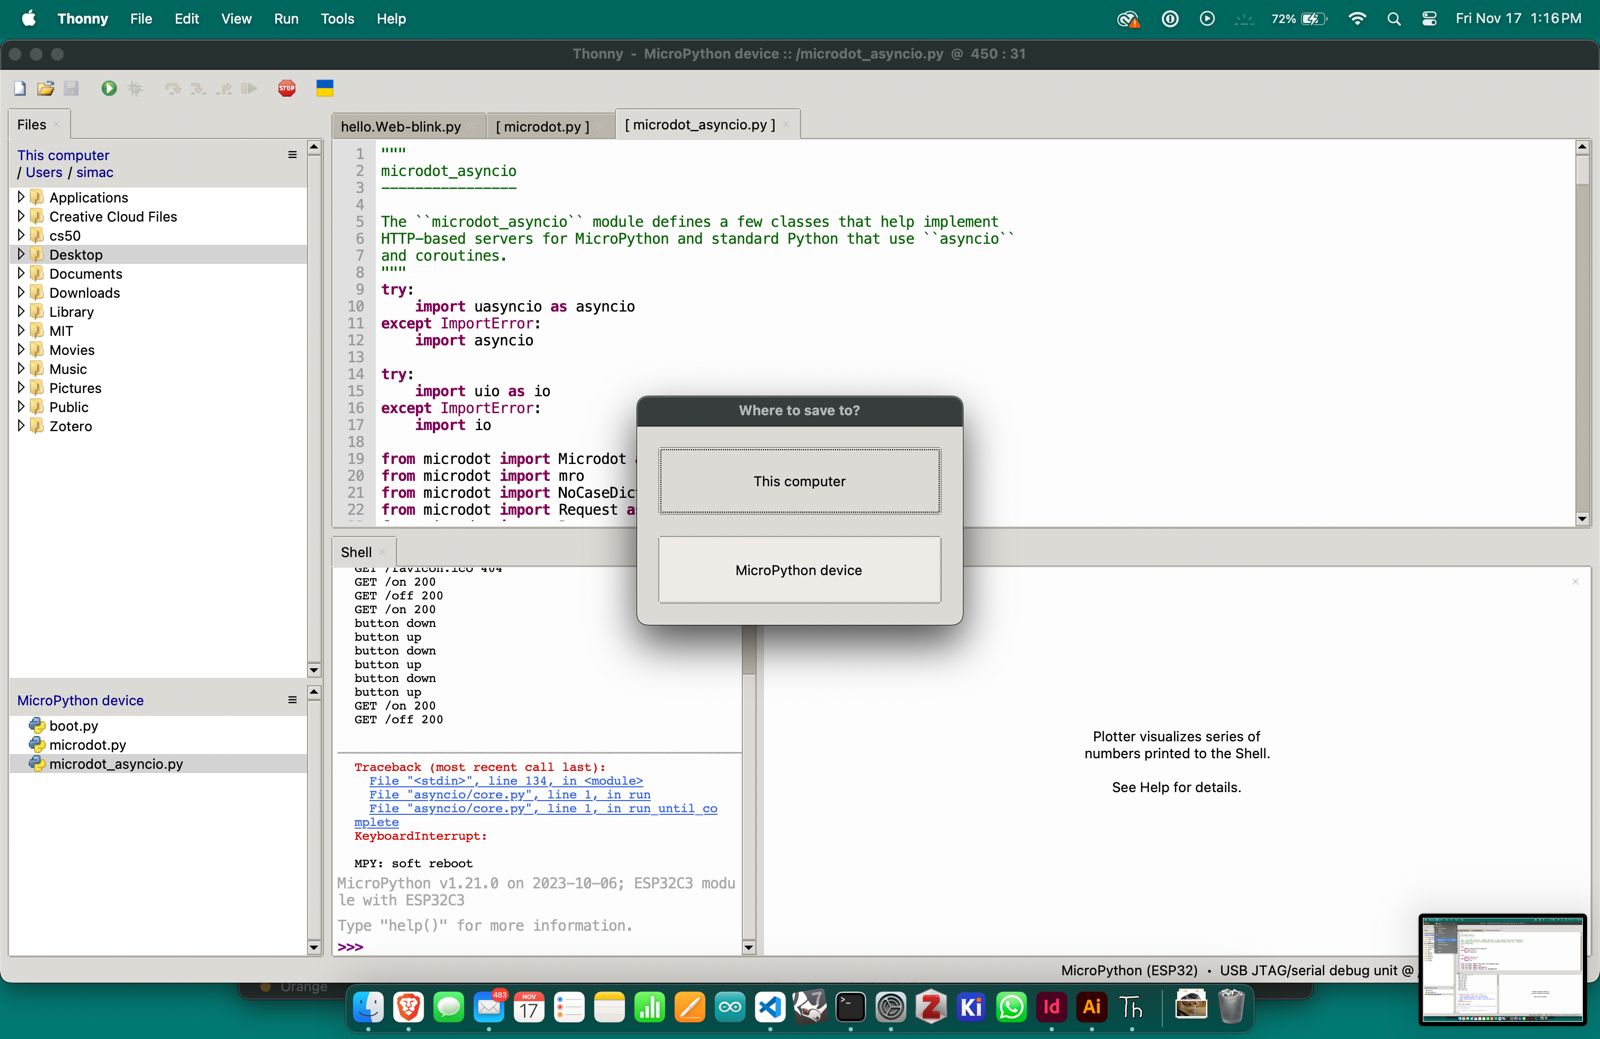Click the resume toolbar icon
The height and width of the screenshot is (1039, 1600).
[249, 89]
